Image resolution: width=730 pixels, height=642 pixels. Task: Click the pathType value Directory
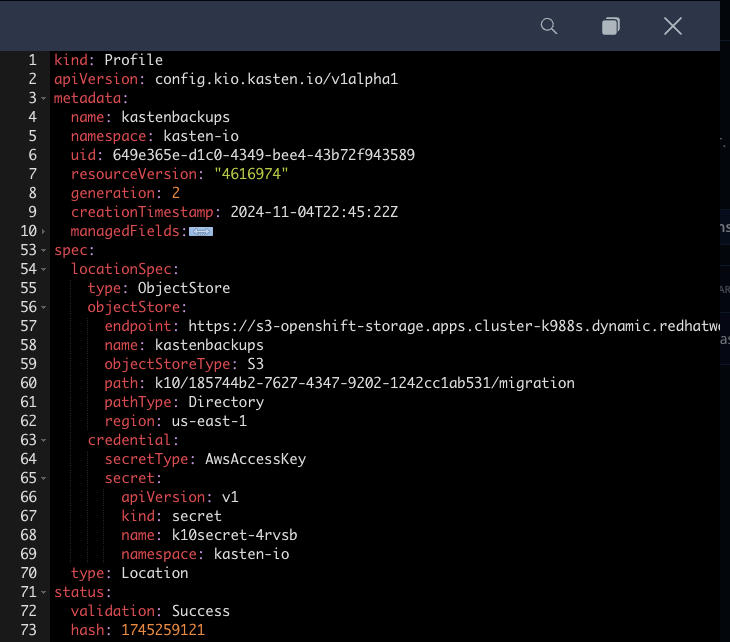226,402
